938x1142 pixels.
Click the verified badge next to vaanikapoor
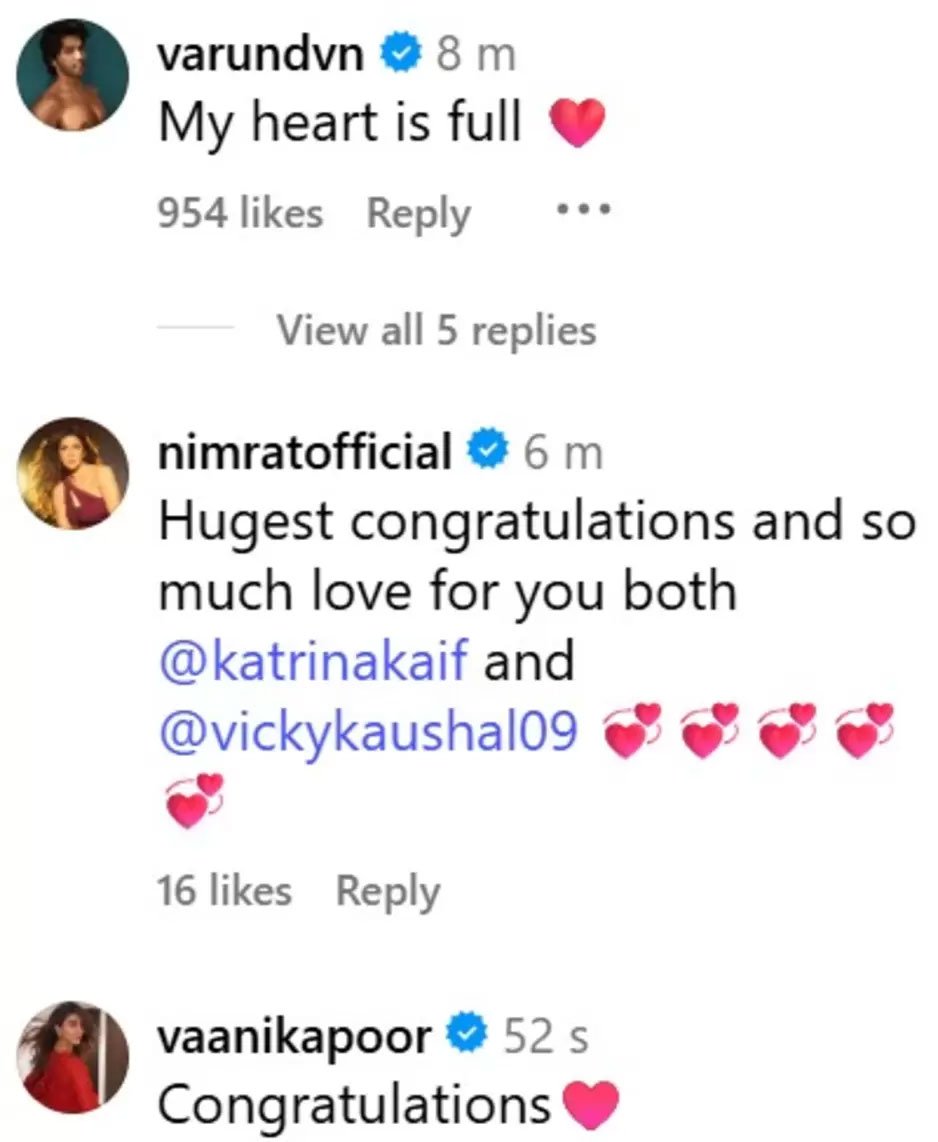(469, 1038)
